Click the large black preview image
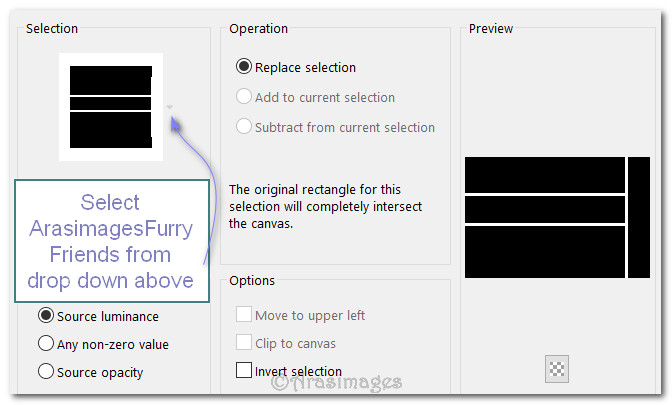 pos(545,217)
